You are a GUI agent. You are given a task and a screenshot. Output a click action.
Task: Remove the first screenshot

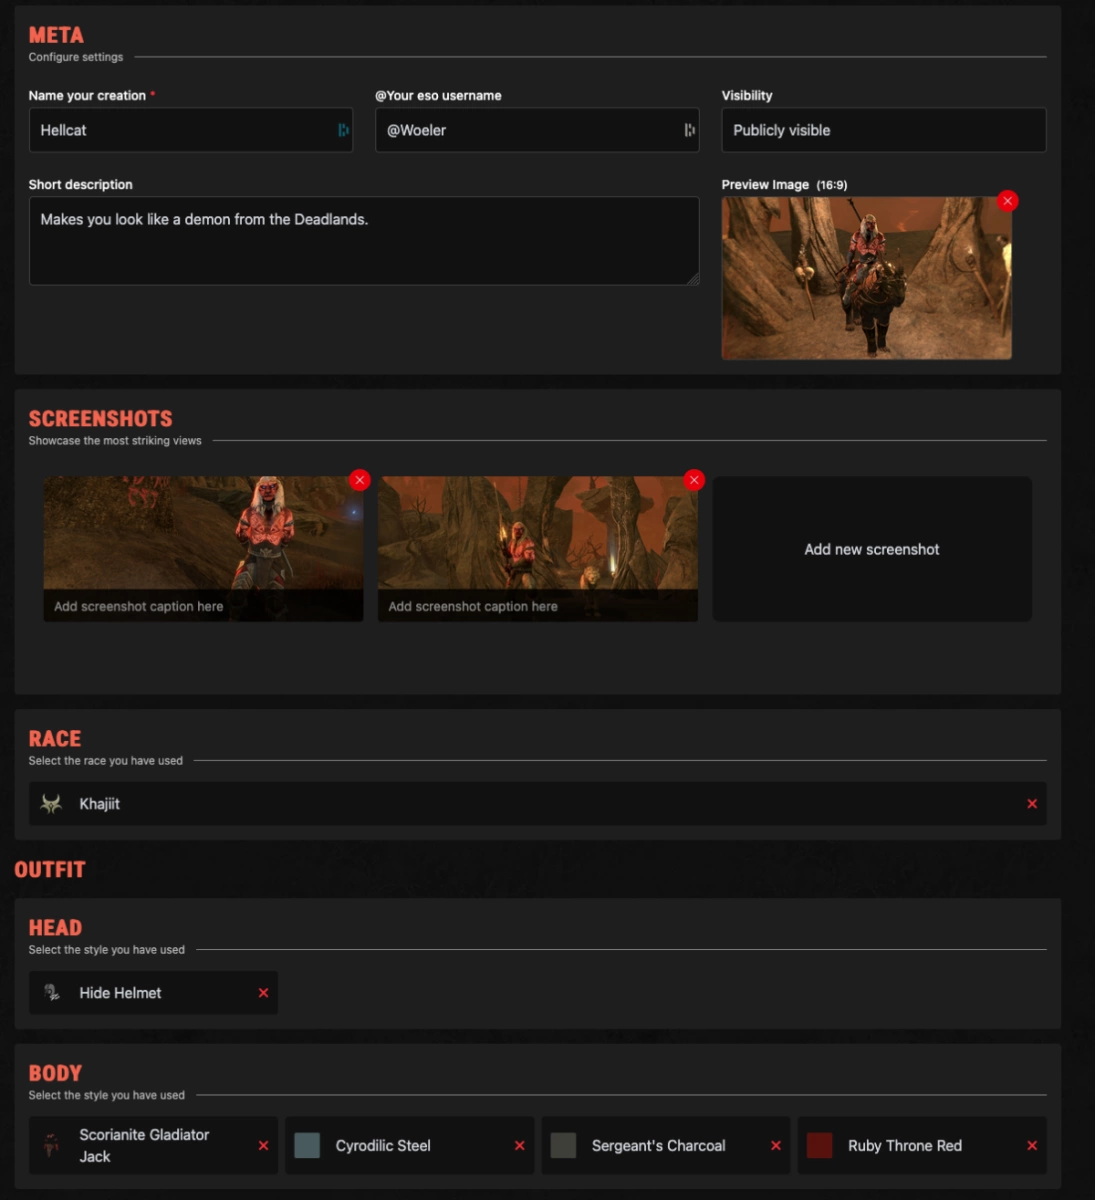359,480
